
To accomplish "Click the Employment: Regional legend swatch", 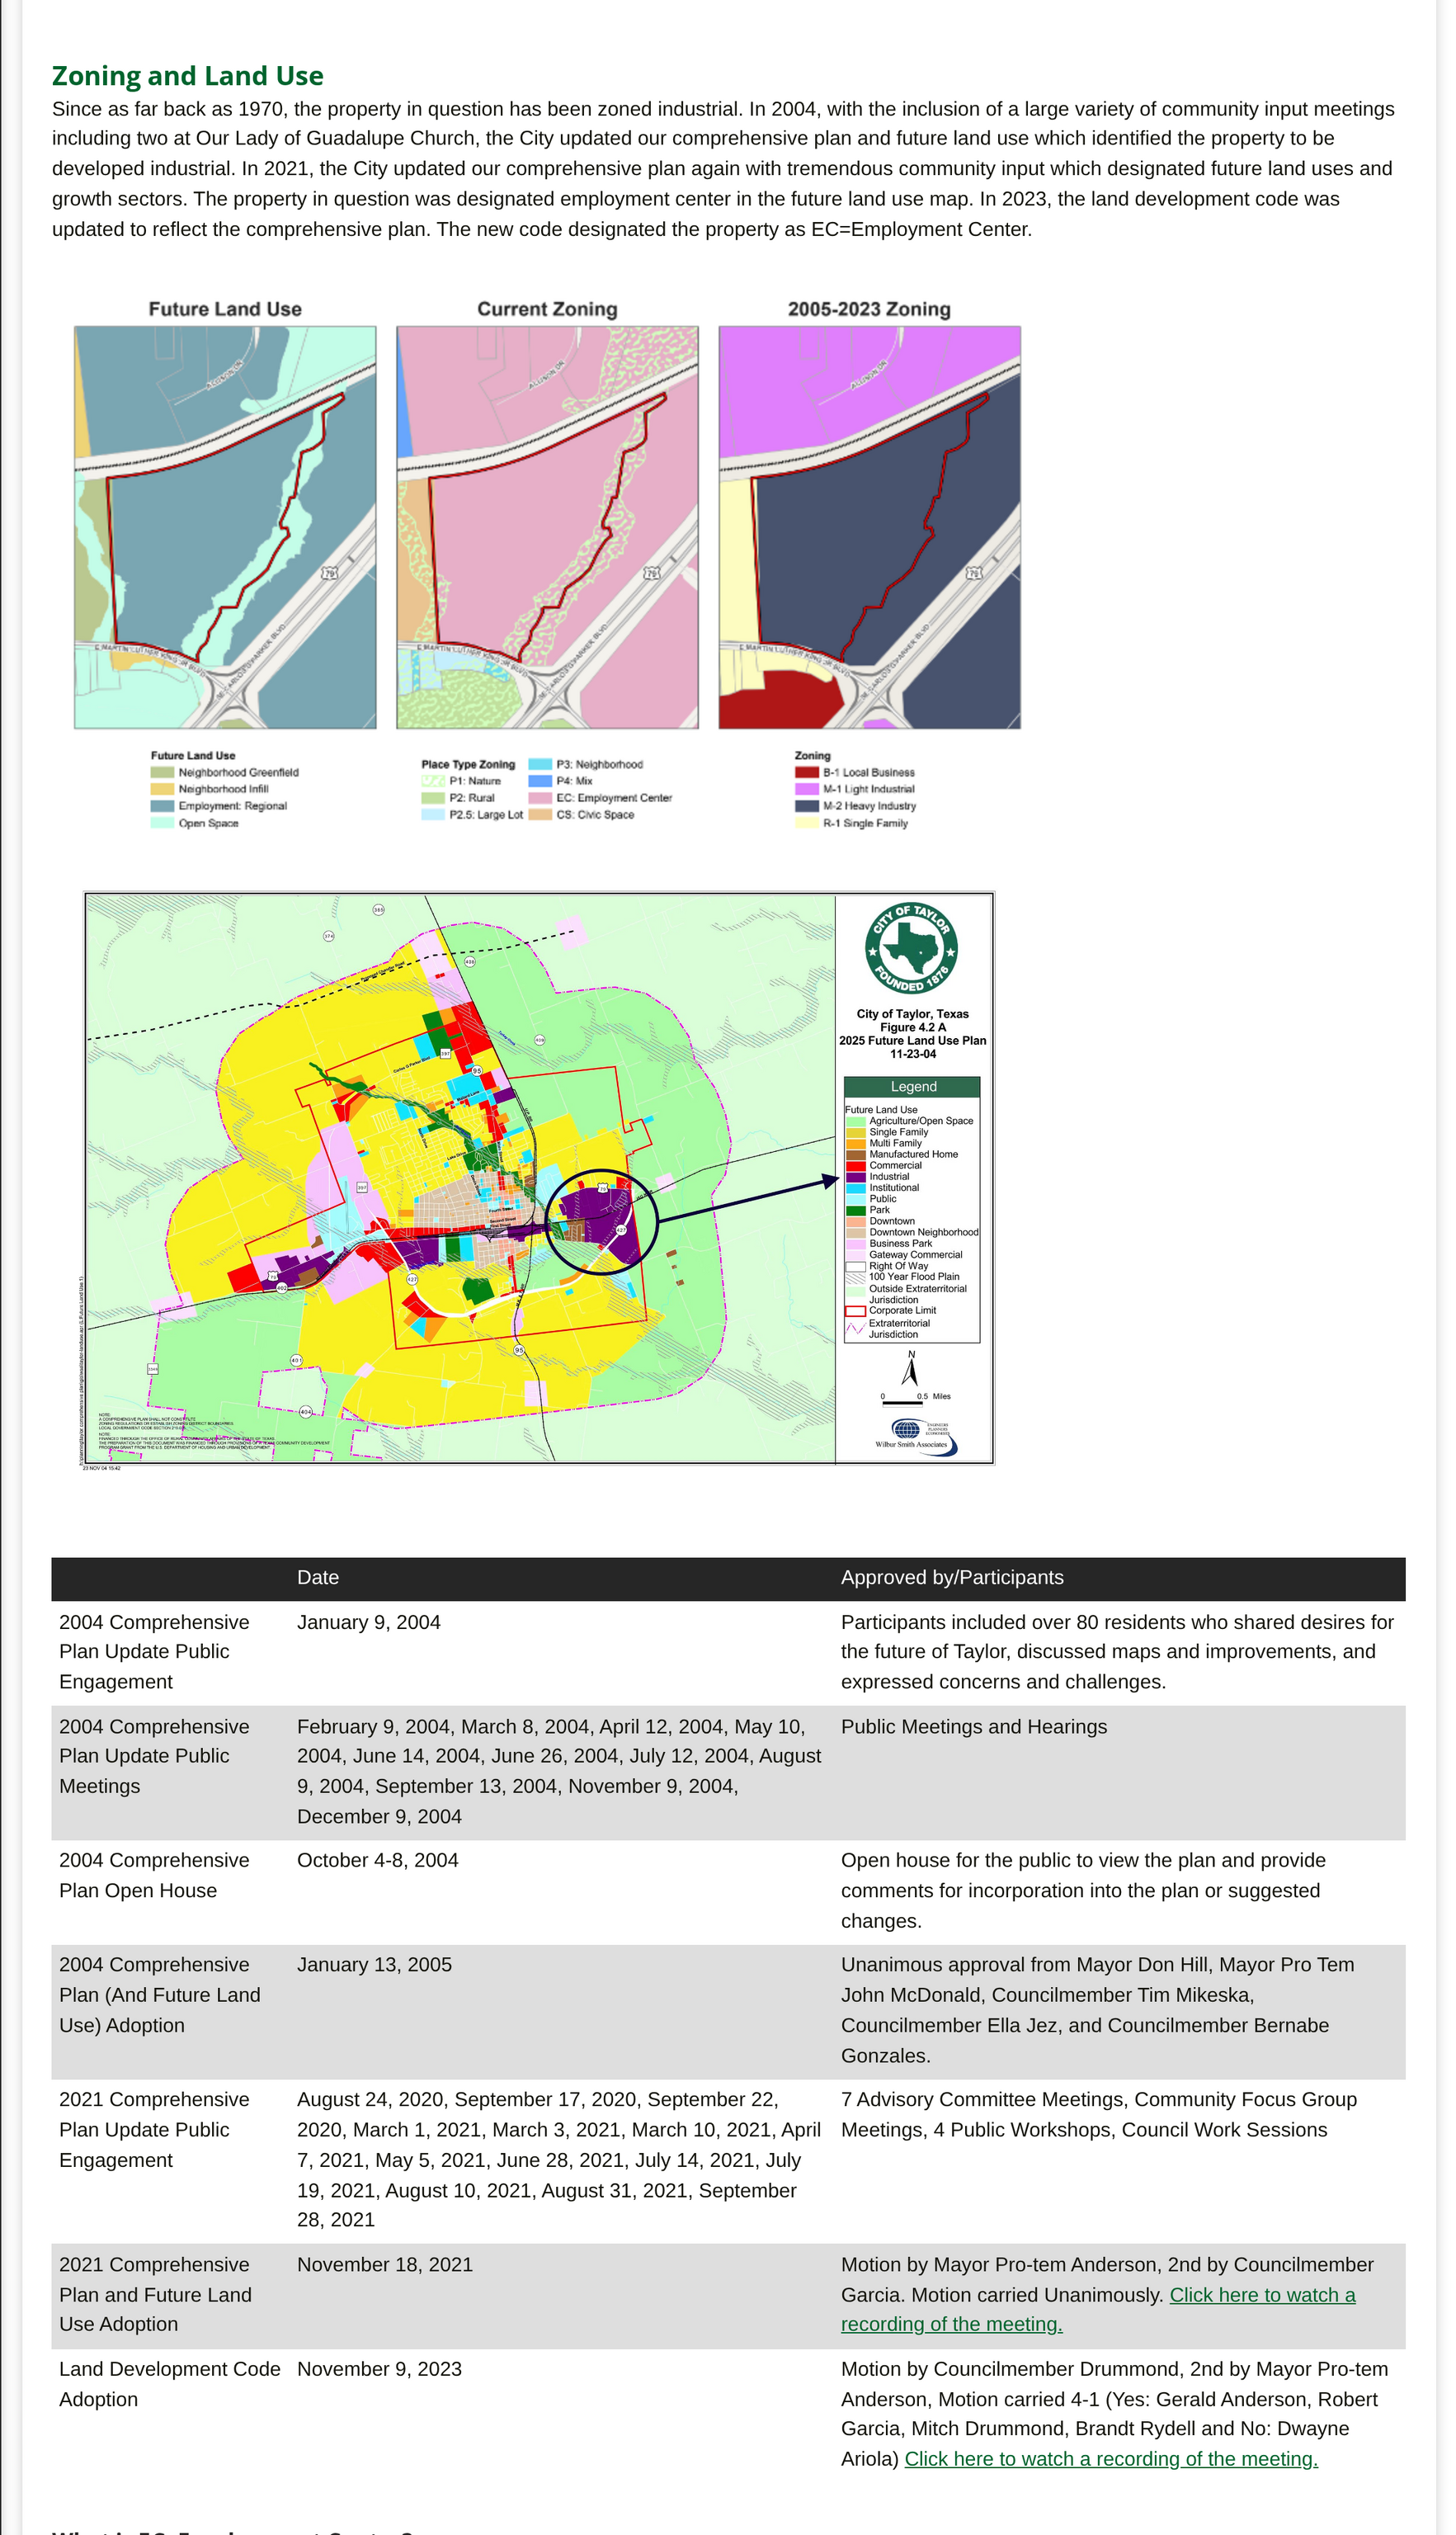I will [162, 806].
